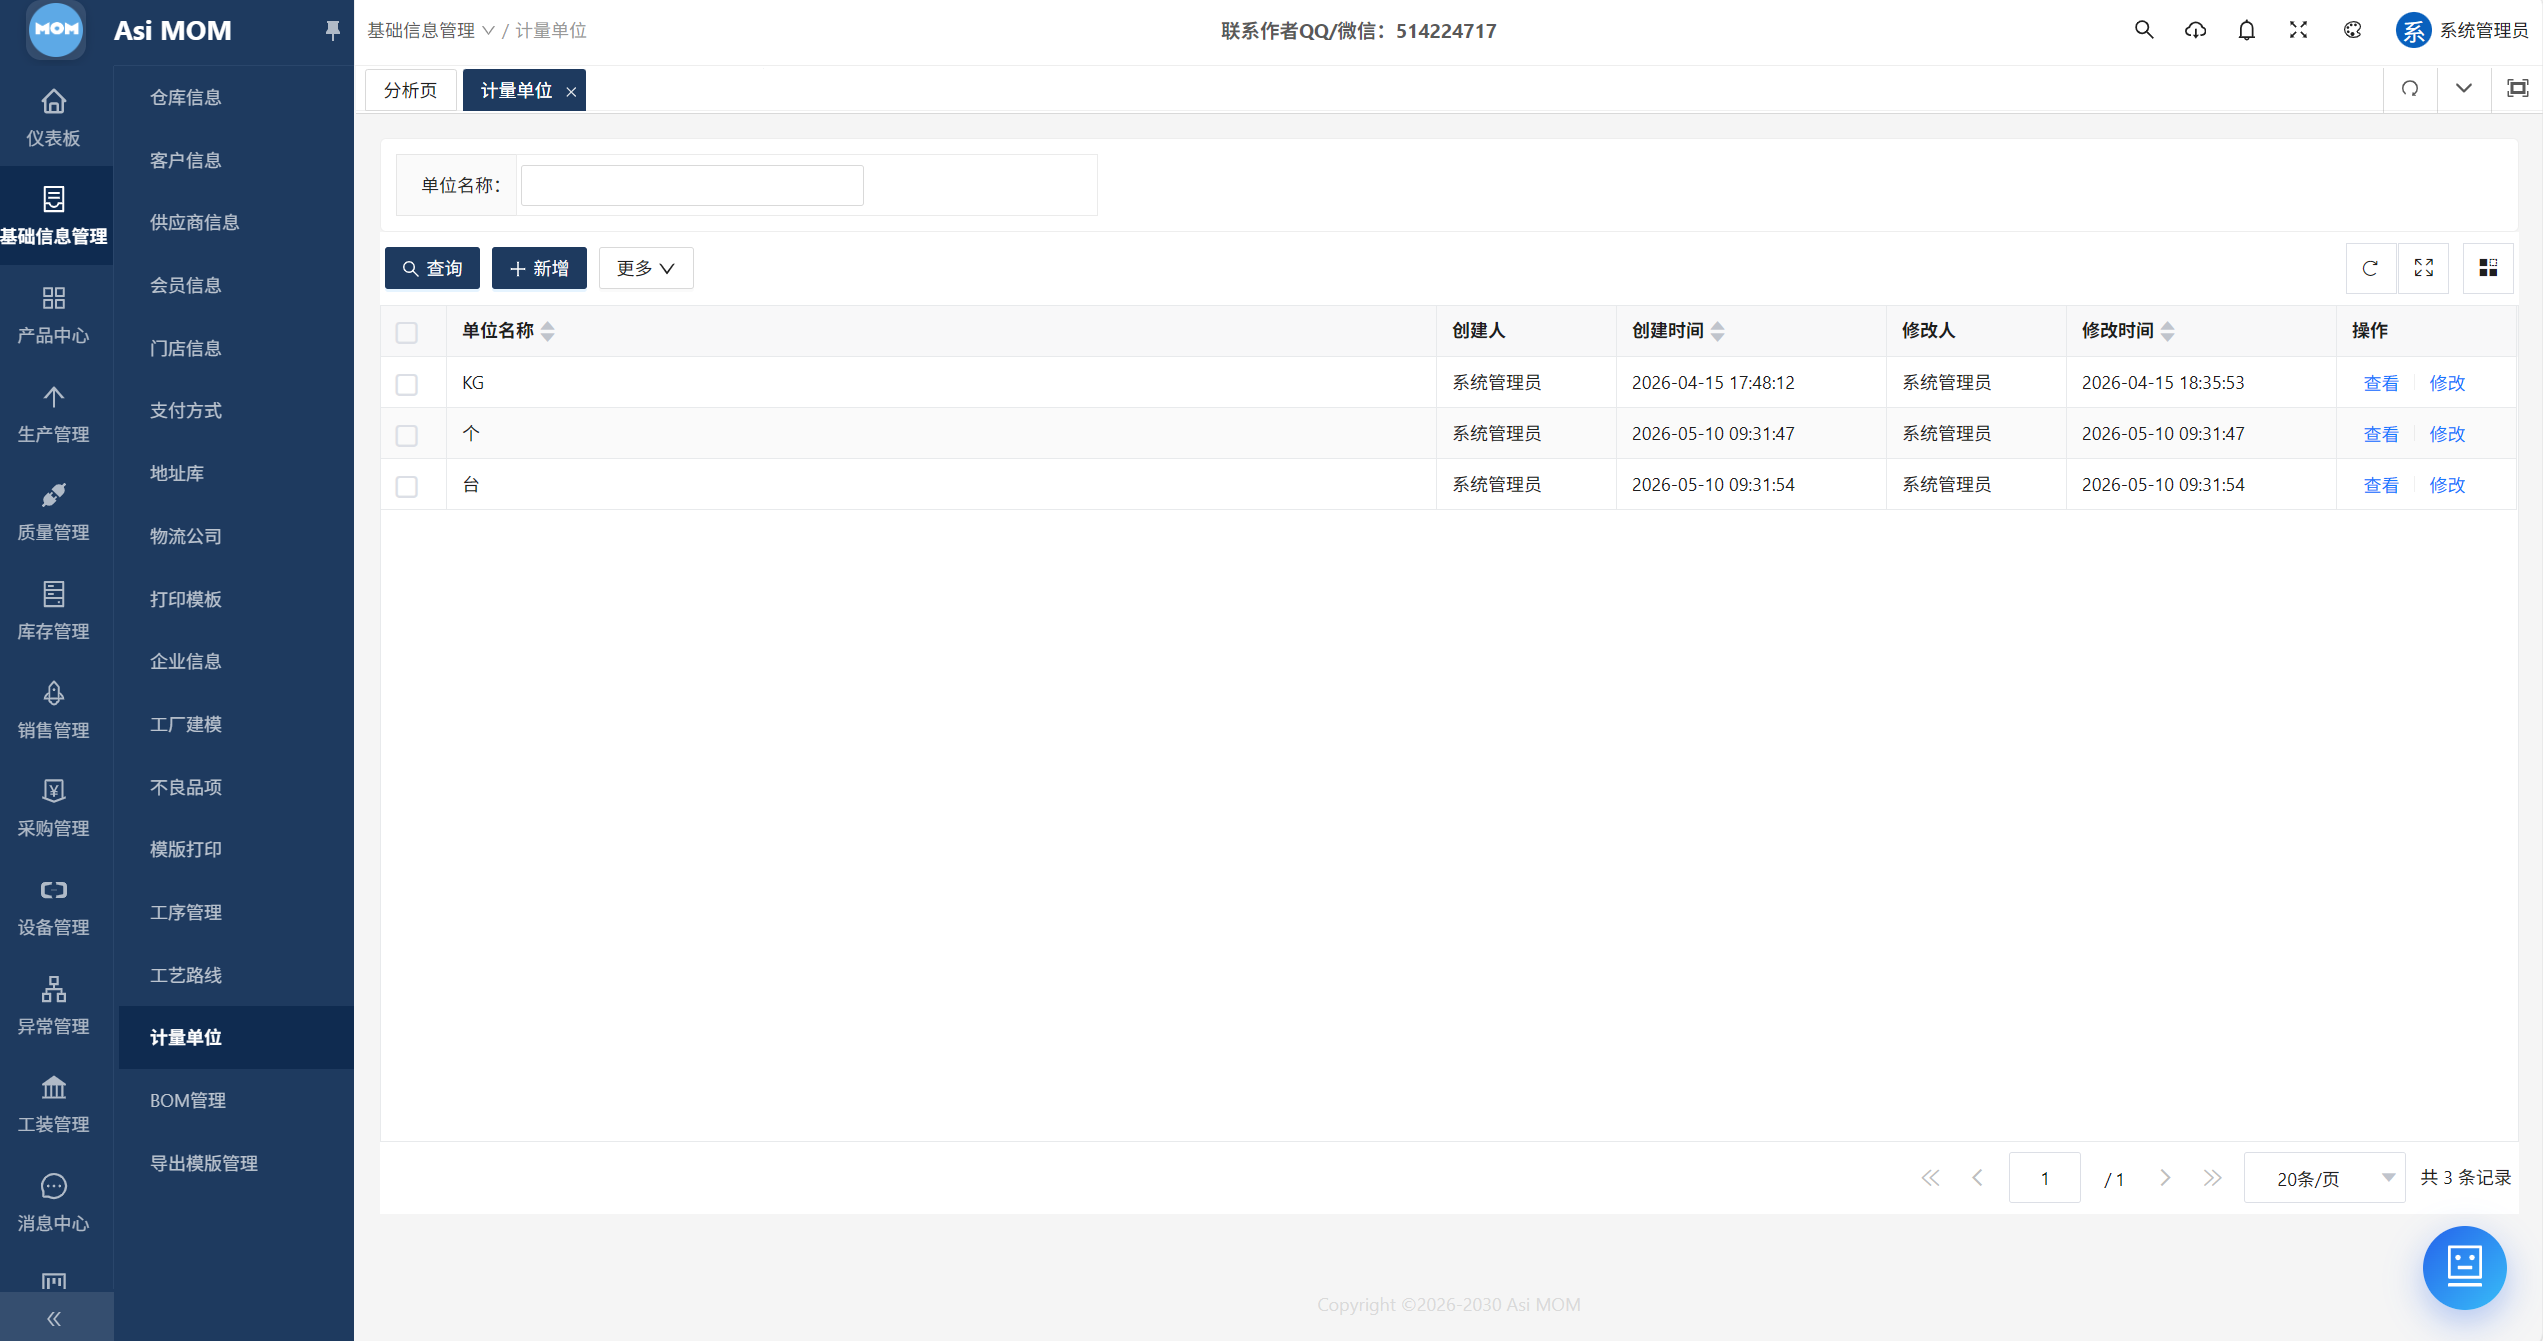Focus the 单位名称 search input

[692, 185]
